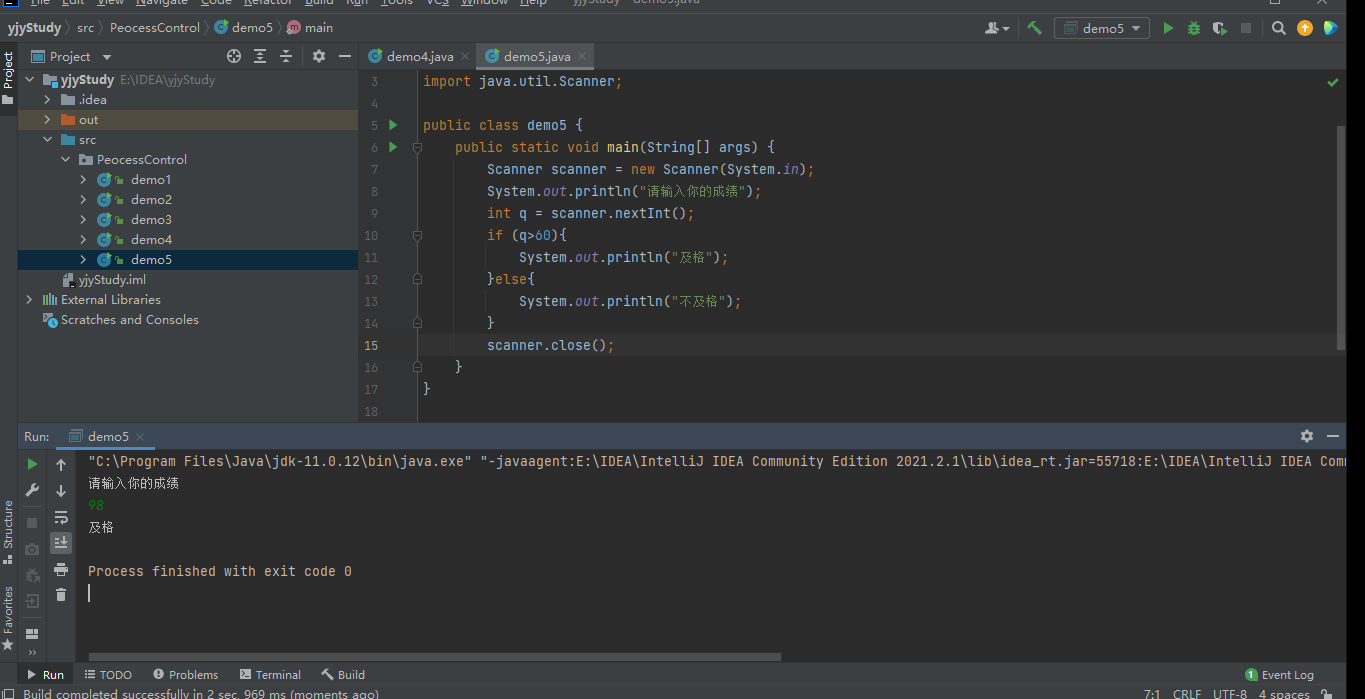
Task: Expand the out folder
Action: coord(47,120)
